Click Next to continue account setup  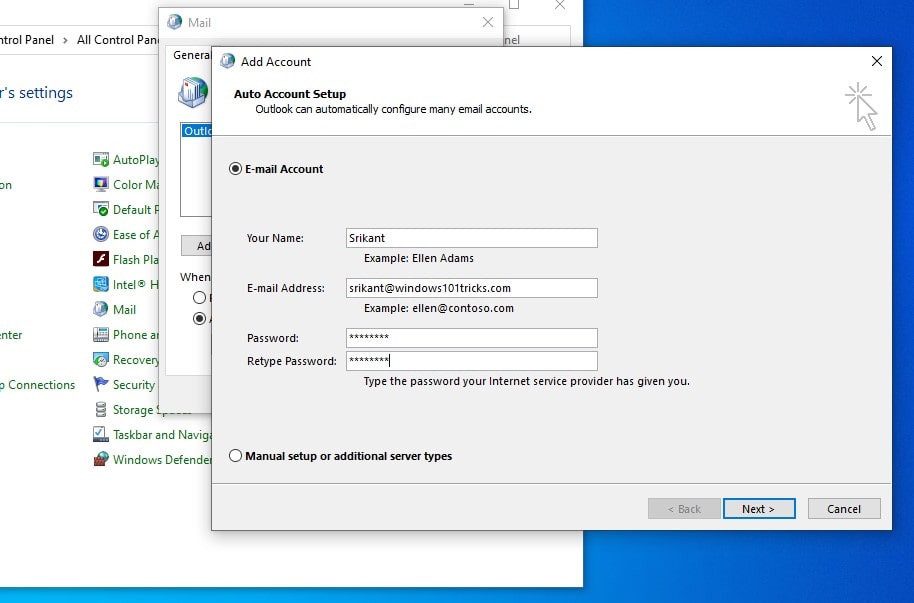(759, 508)
